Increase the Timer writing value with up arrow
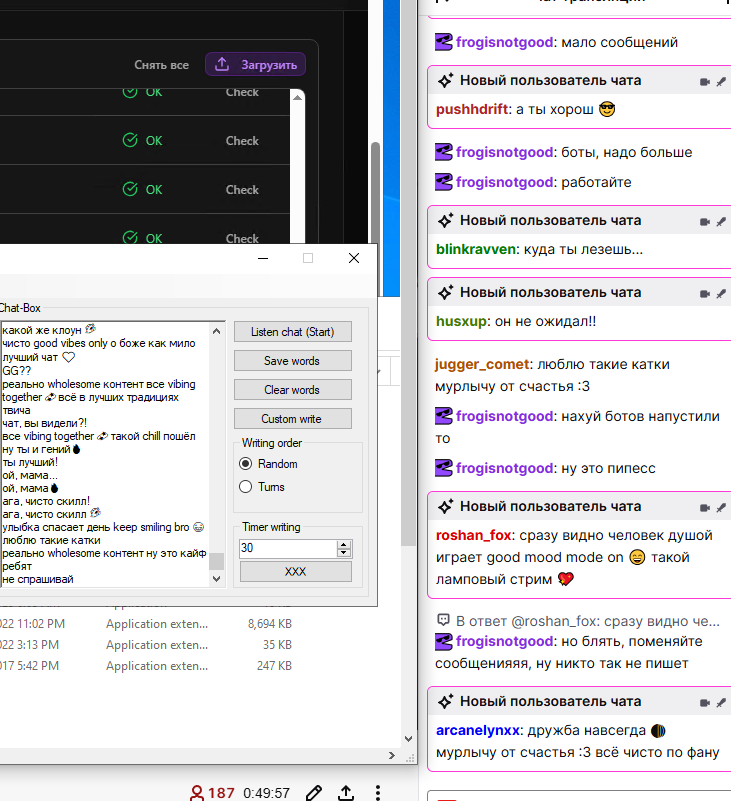Screen dimensions: 731x801 (345, 544)
